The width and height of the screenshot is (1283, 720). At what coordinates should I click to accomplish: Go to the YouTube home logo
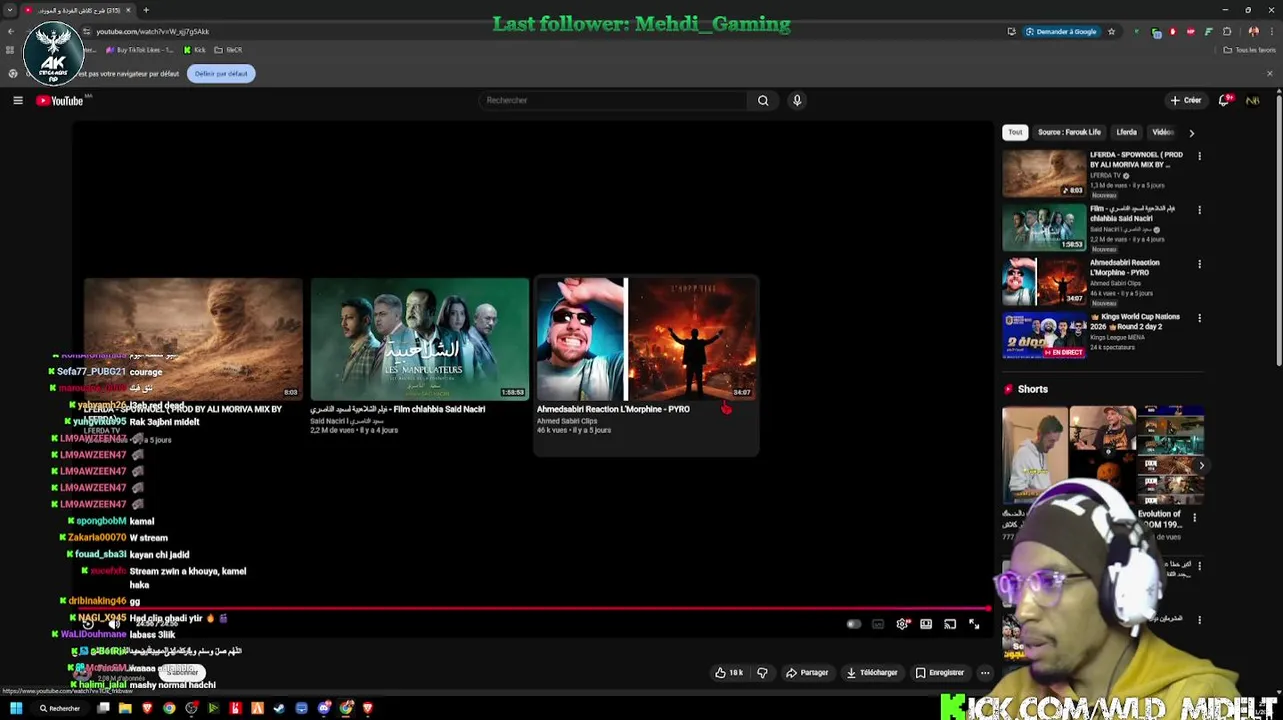click(61, 100)
